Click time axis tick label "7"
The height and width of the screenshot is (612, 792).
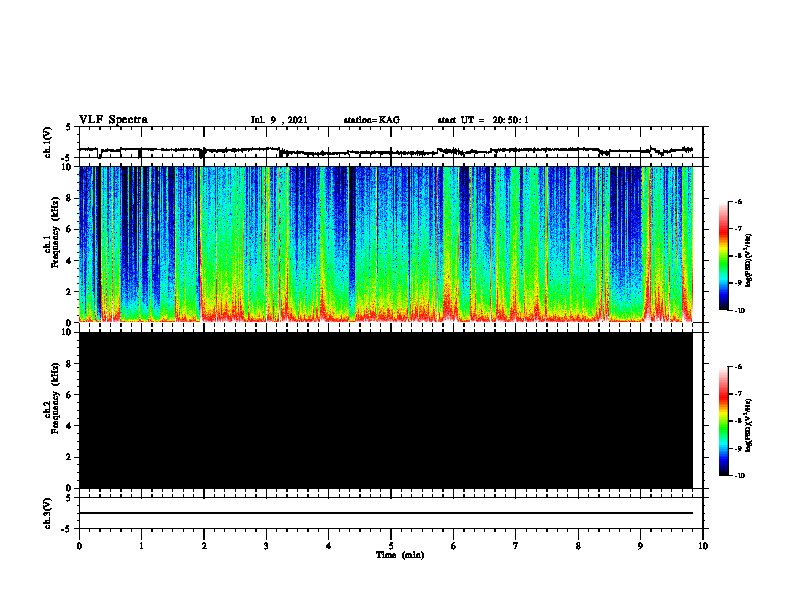pos(516,546)
